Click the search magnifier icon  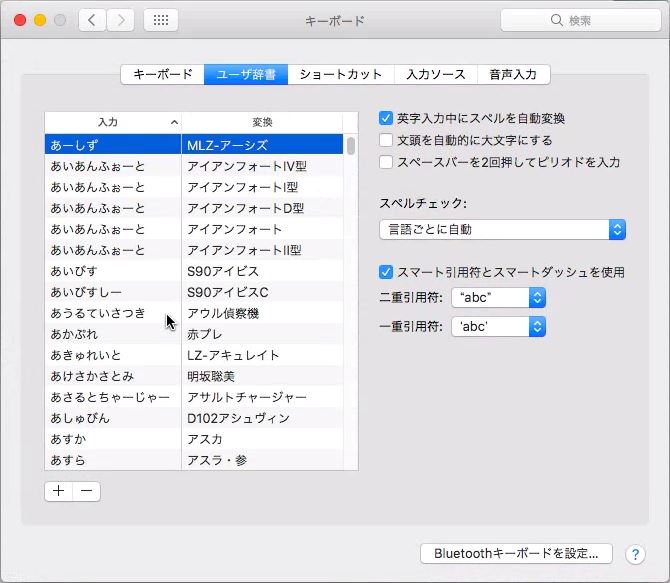pyautogui.click(x=556, y=20)
